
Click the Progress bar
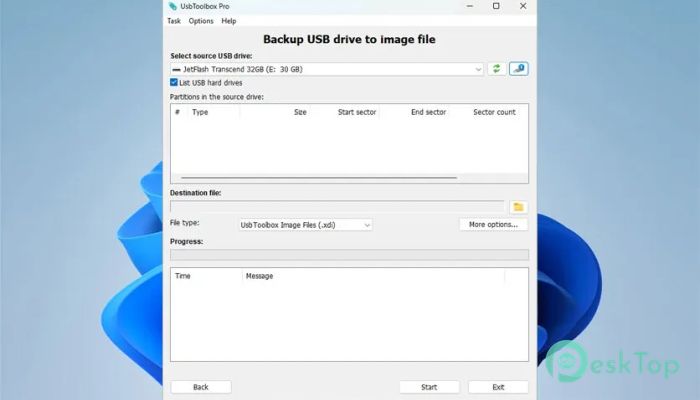[349, 255]
